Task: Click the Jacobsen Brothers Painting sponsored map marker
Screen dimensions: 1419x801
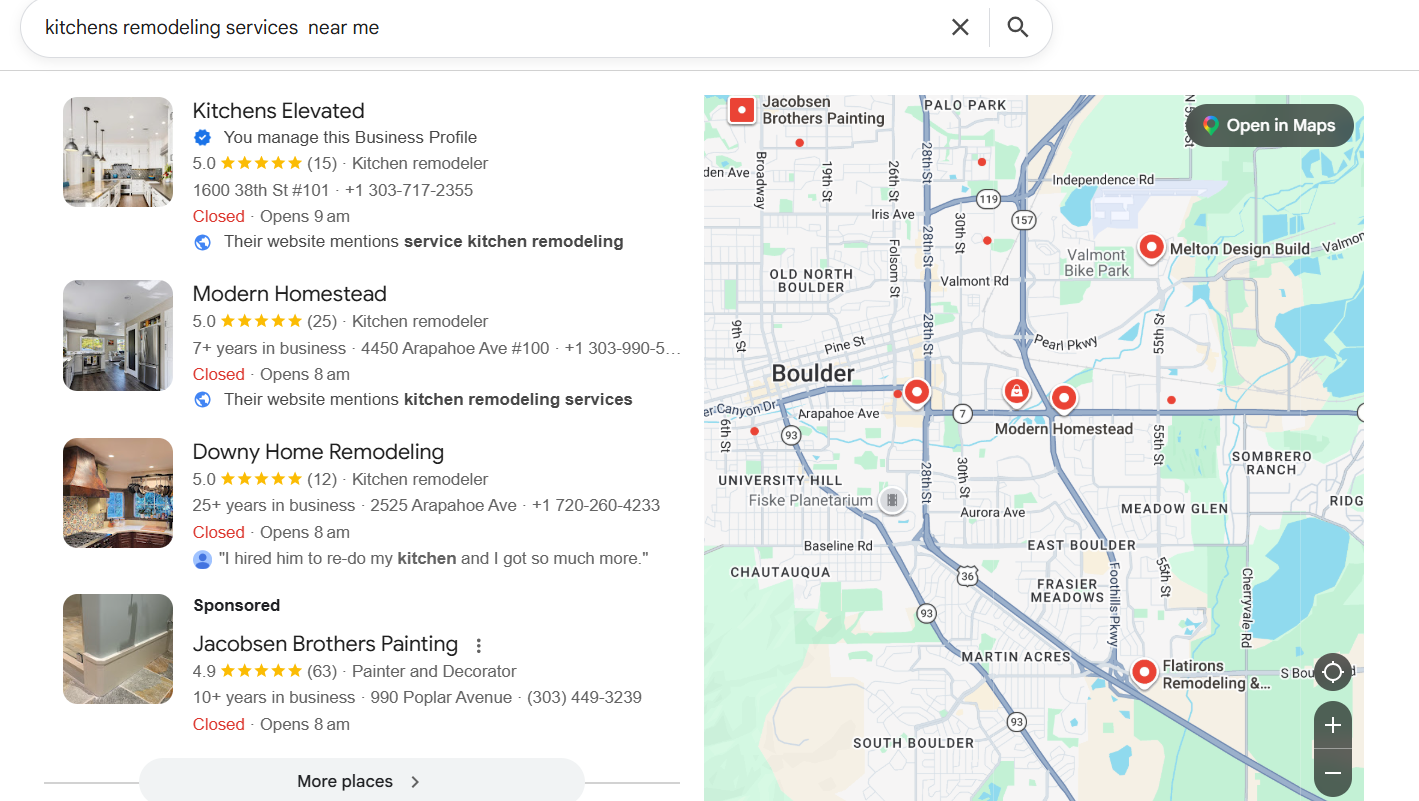Action: [742, 110]
